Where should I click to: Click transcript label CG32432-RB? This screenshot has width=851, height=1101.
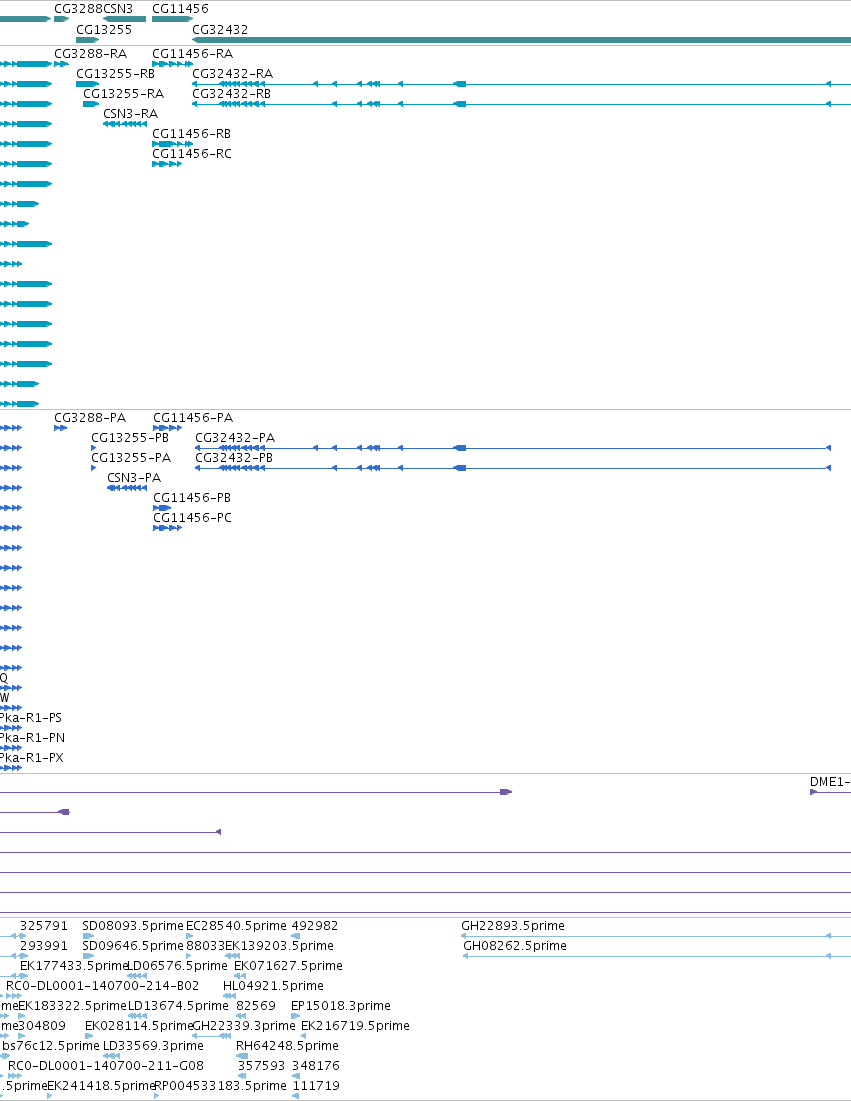[232, 93]
